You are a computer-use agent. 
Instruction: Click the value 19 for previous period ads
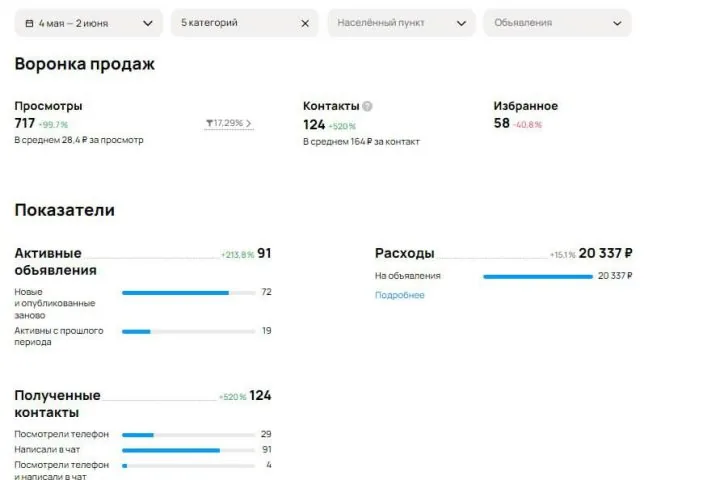[x=266, y=331]
